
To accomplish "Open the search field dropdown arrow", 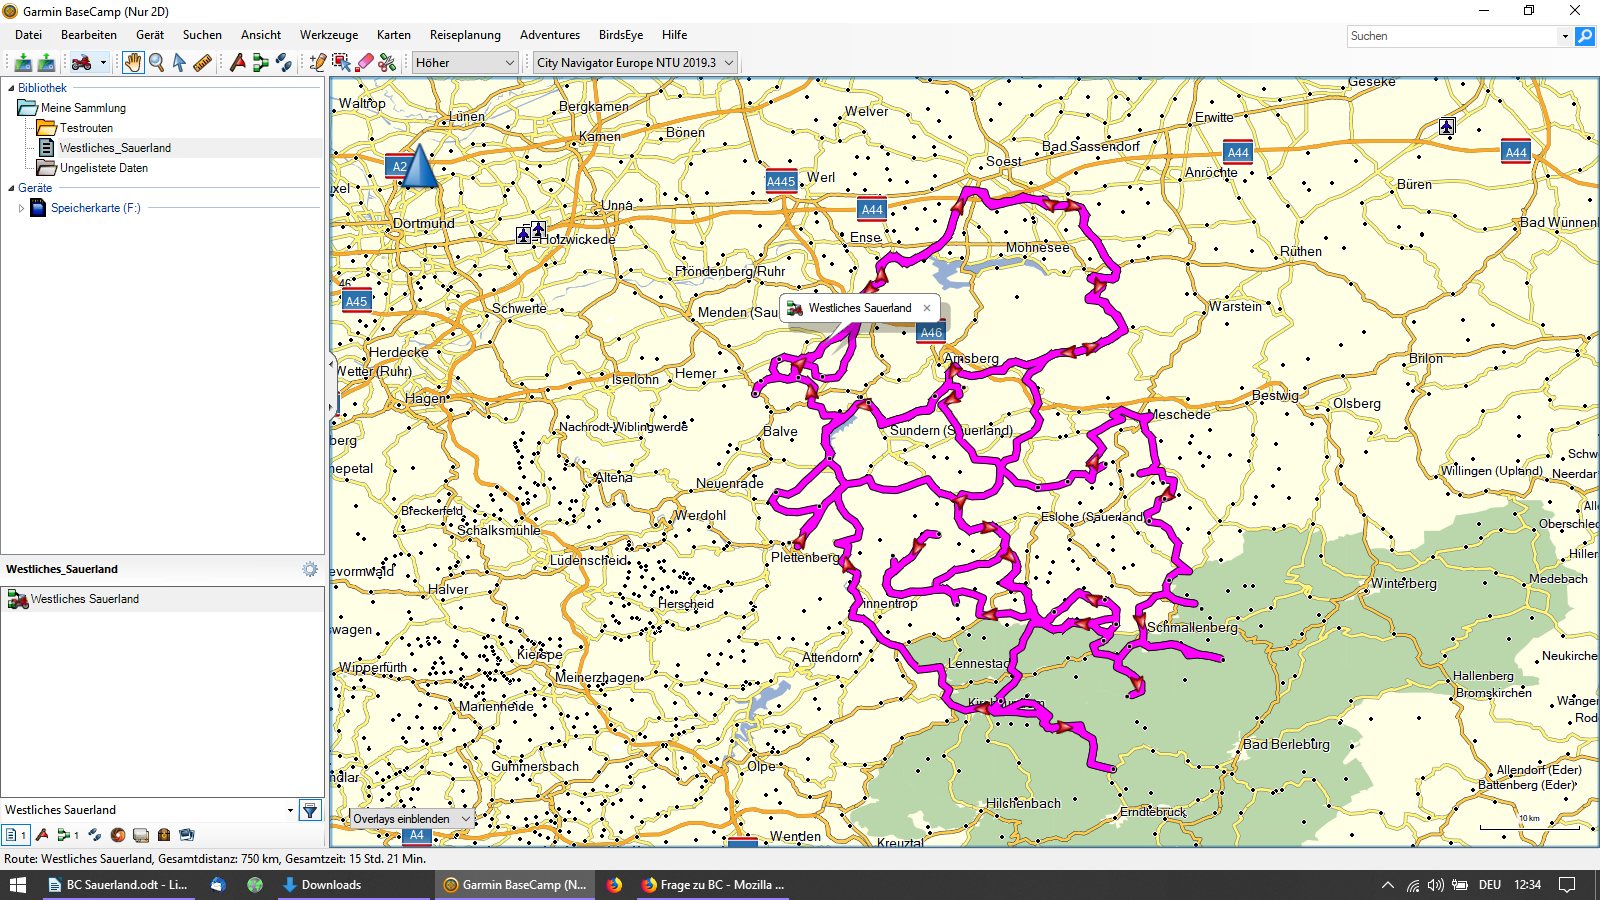I will (x=1565, y=36).
